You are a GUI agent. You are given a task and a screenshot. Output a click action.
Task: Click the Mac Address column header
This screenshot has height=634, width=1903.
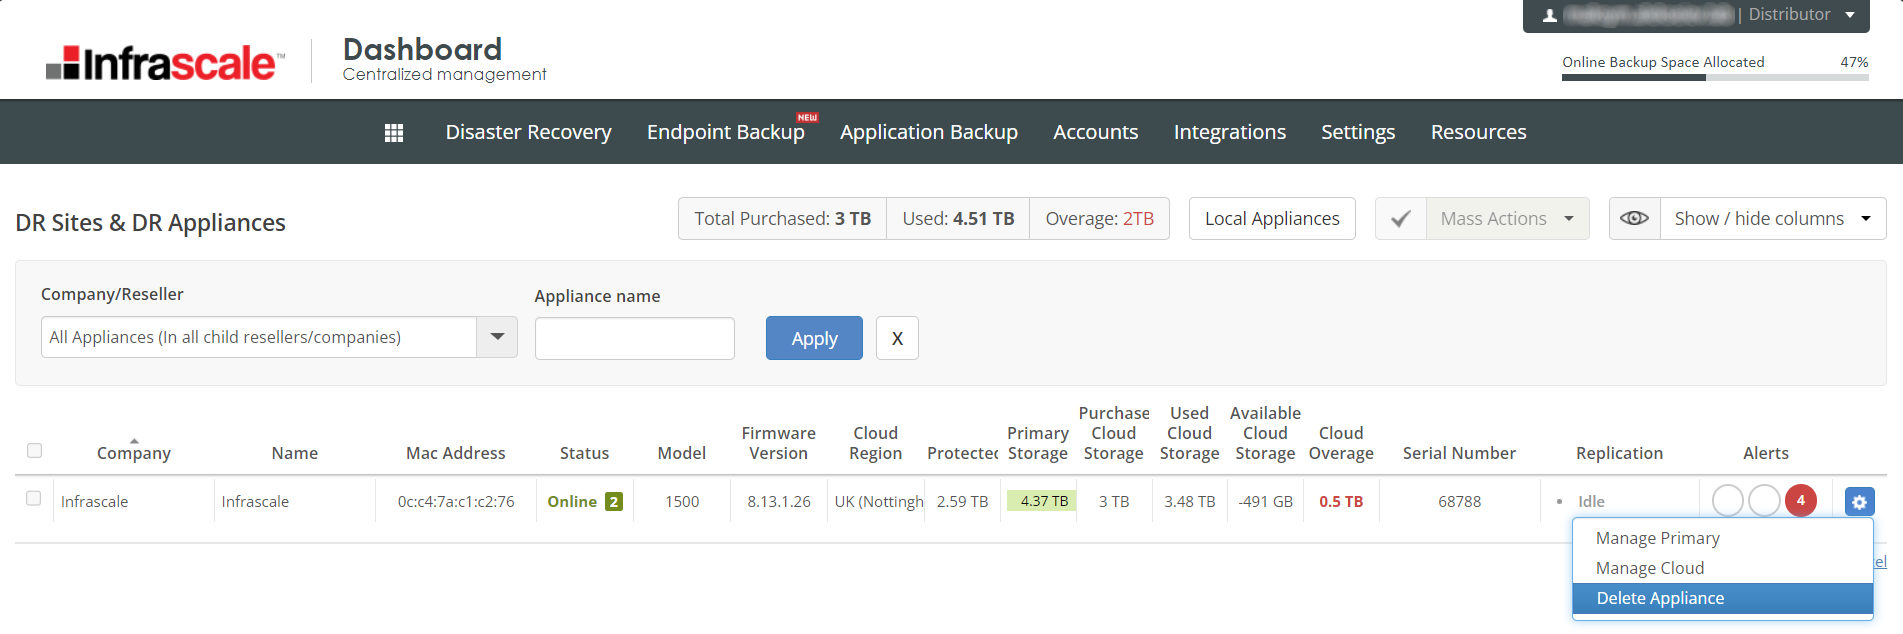(456, 453)
